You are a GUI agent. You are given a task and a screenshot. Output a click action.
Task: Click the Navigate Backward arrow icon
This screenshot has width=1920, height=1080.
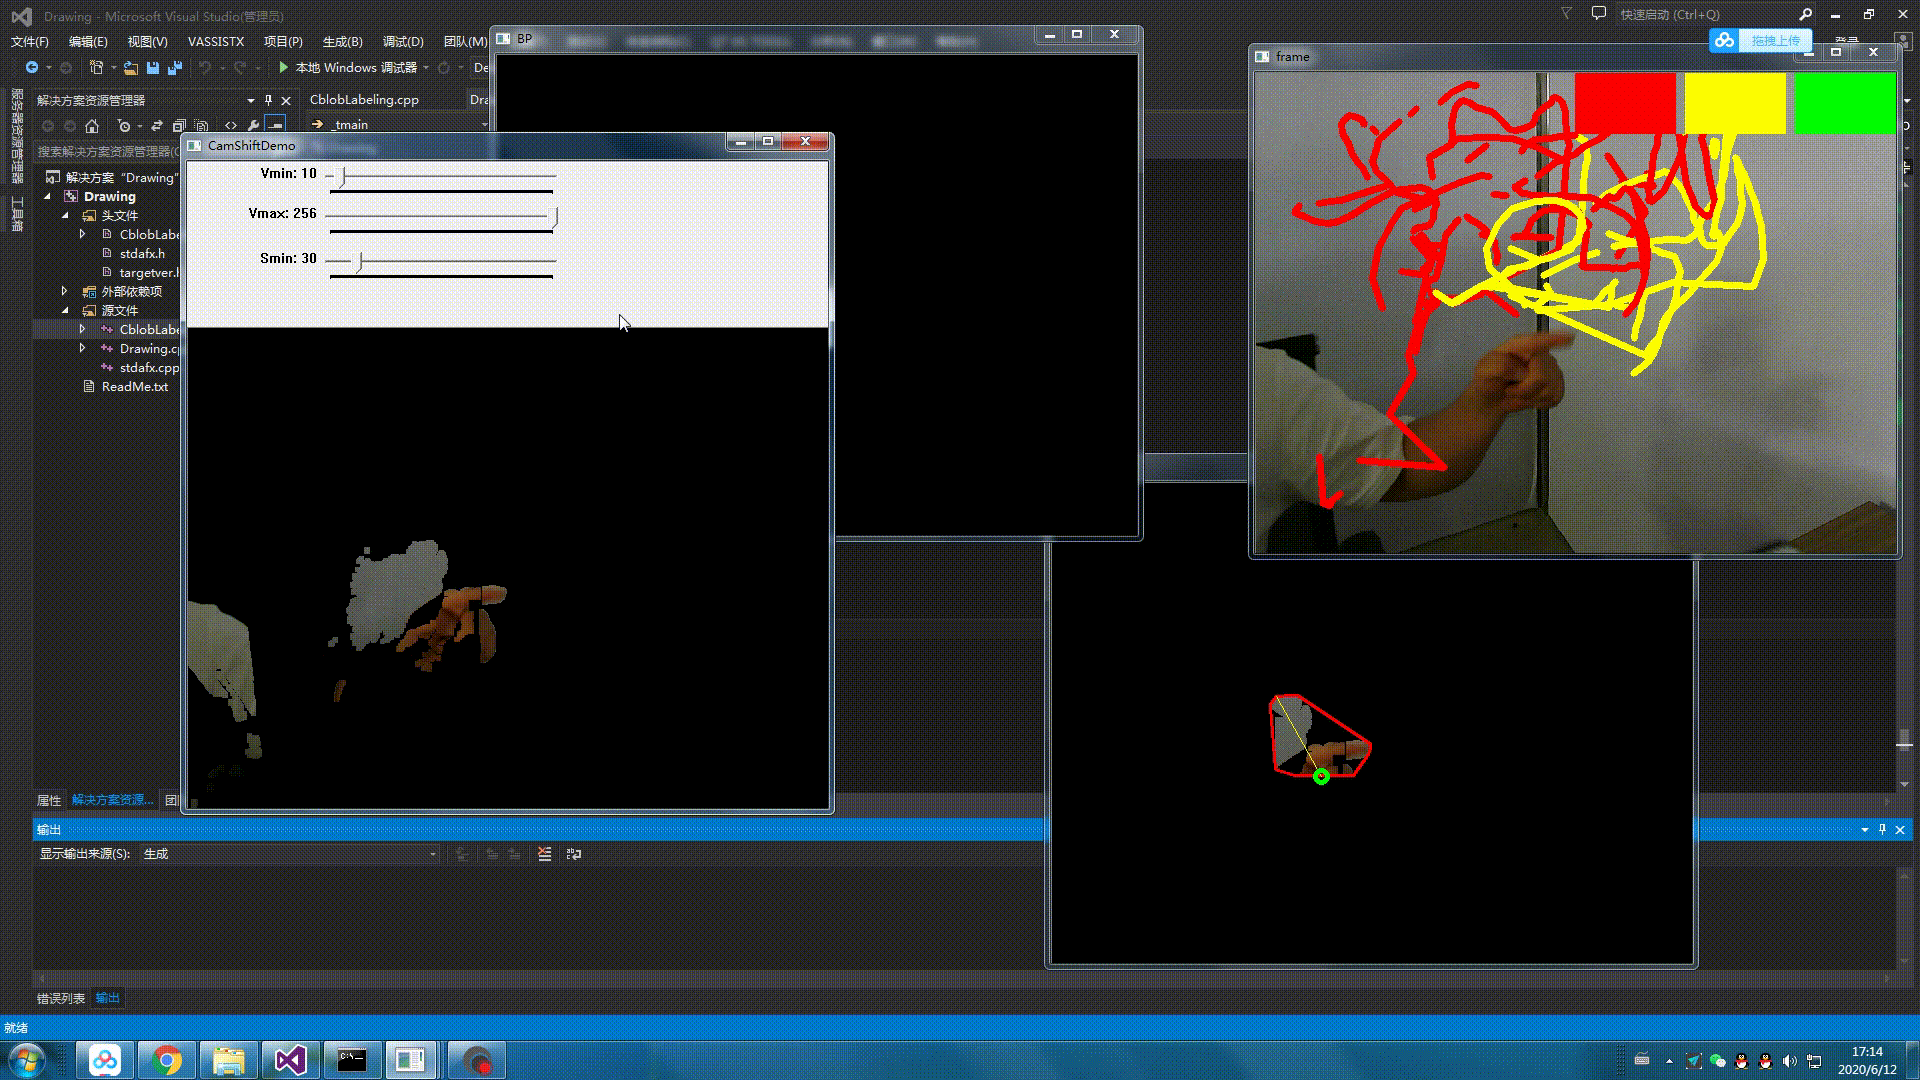tap(32, 68)
